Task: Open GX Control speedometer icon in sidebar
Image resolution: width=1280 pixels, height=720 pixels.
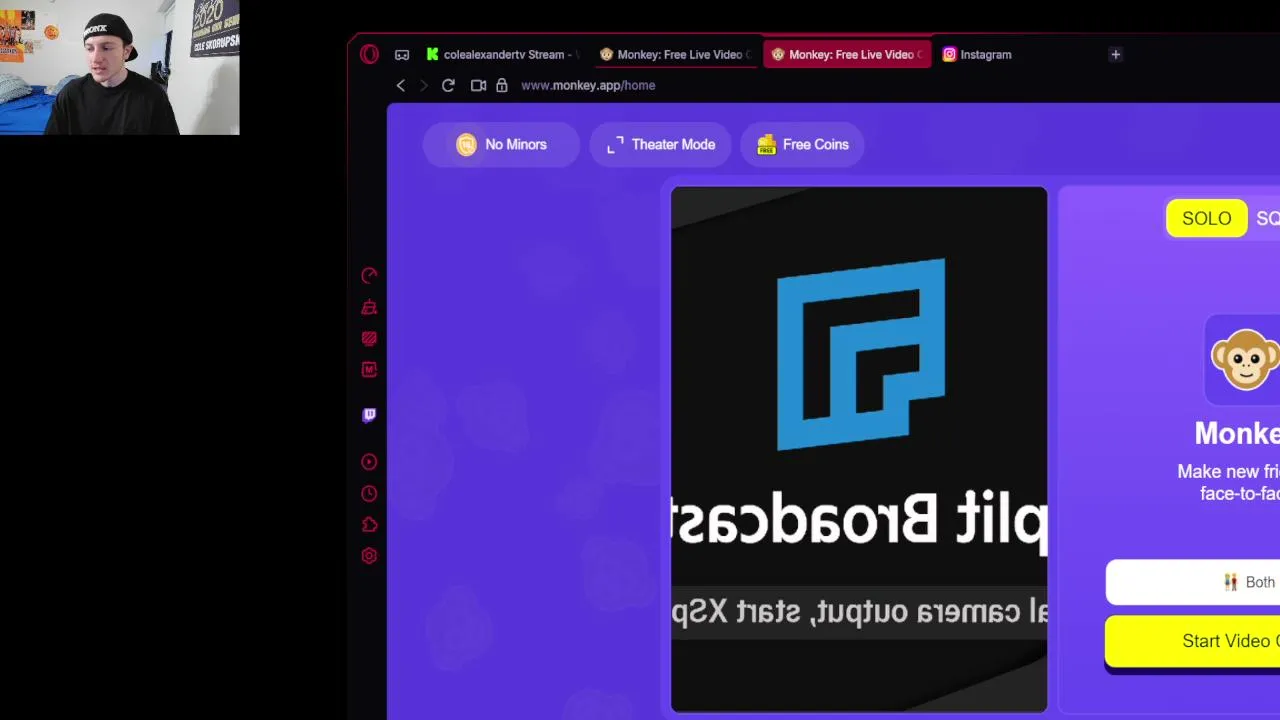Action: tap(369, 275)
